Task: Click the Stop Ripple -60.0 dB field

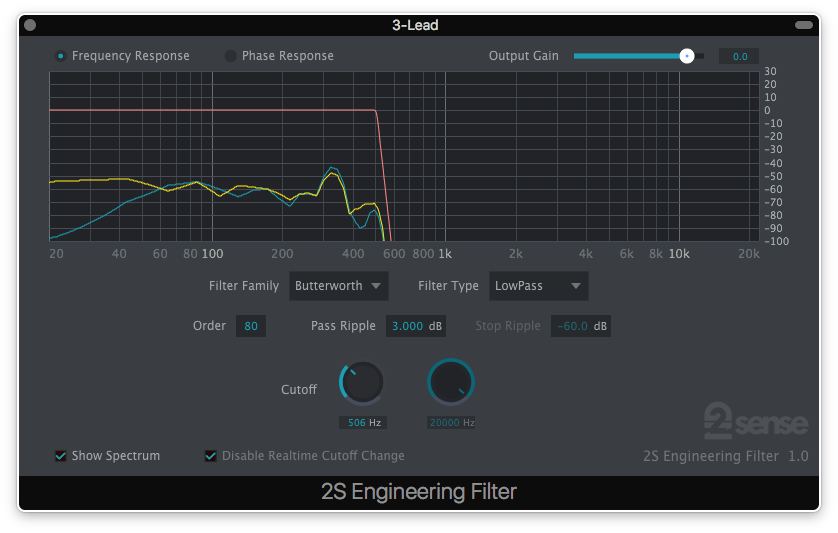Action: 581,326
